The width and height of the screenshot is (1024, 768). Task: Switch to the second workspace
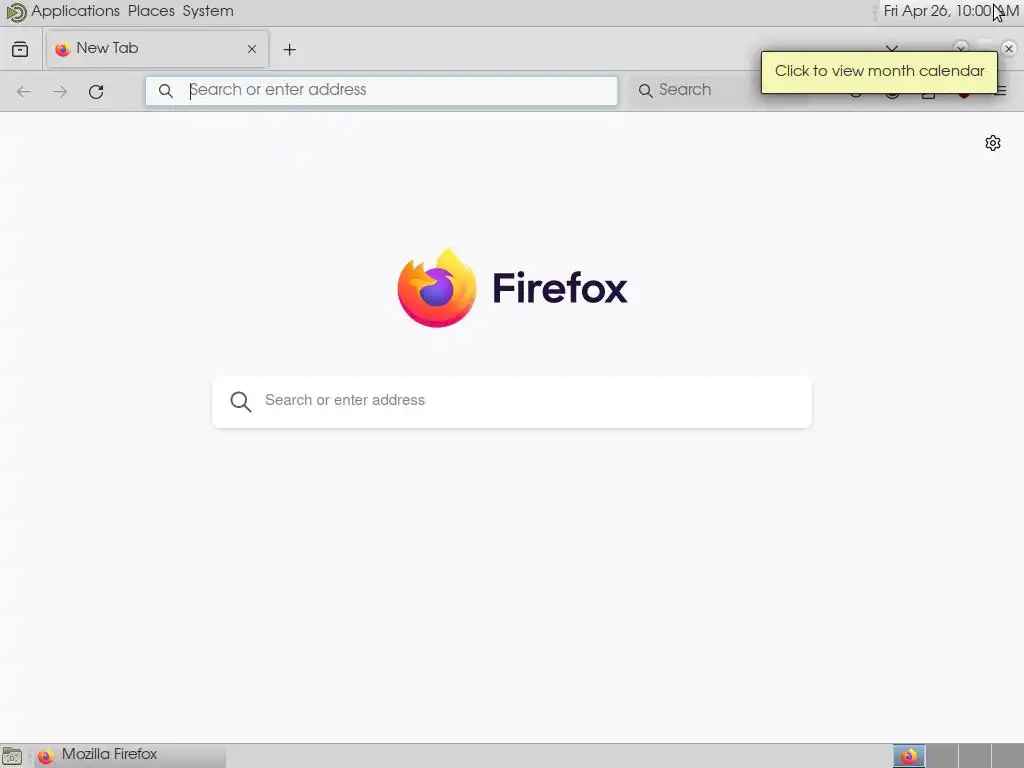click(x=942, y=756)
